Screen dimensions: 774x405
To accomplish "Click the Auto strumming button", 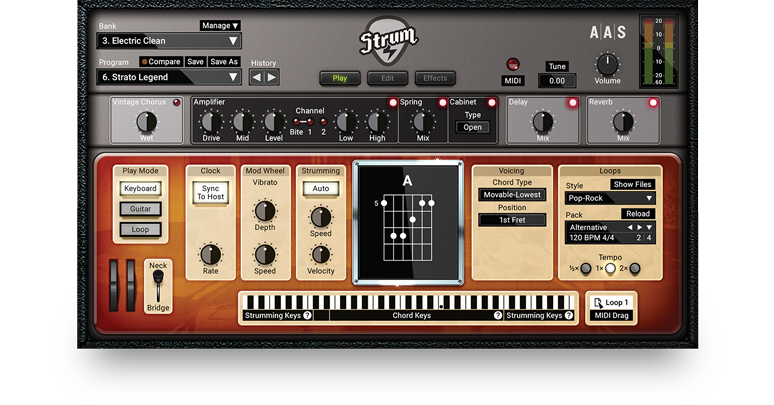I will (x=320, y=189).
